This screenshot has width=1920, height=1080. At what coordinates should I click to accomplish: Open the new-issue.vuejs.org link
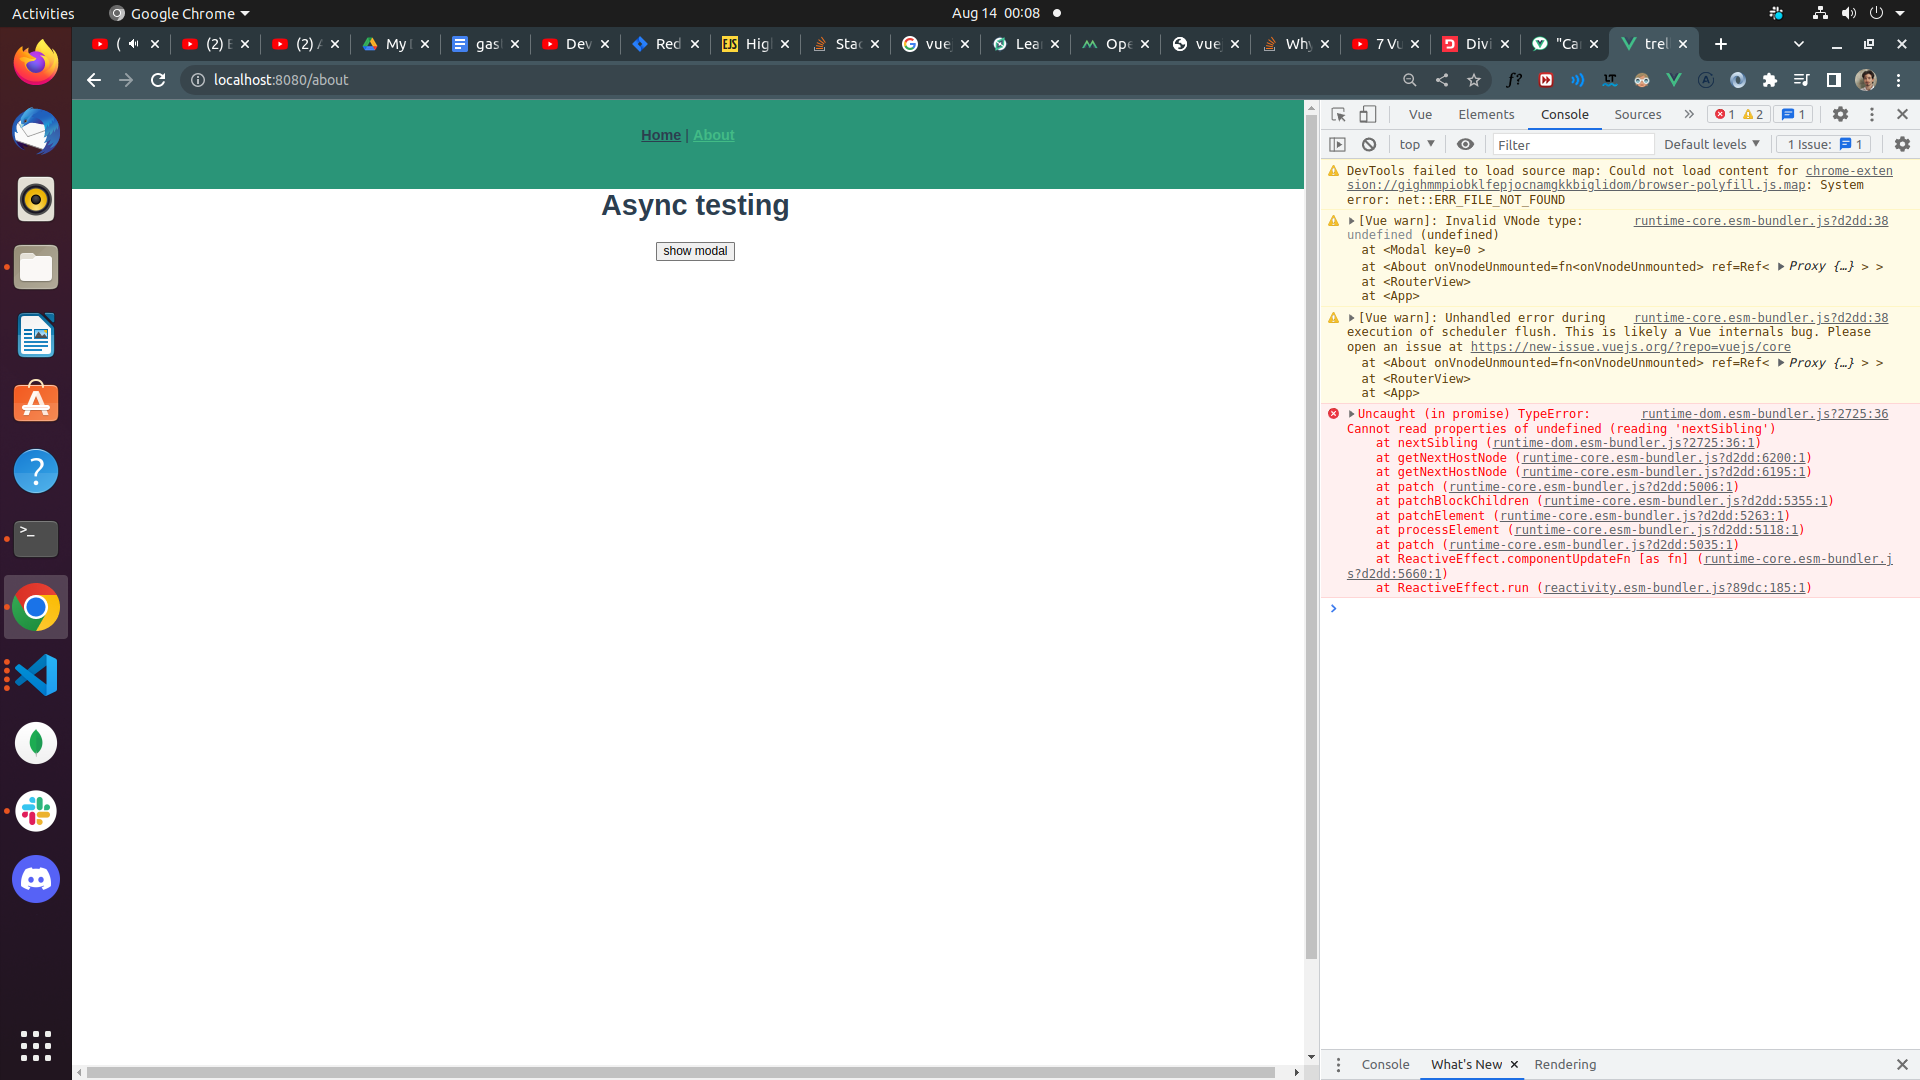[x=1630, y=347]
